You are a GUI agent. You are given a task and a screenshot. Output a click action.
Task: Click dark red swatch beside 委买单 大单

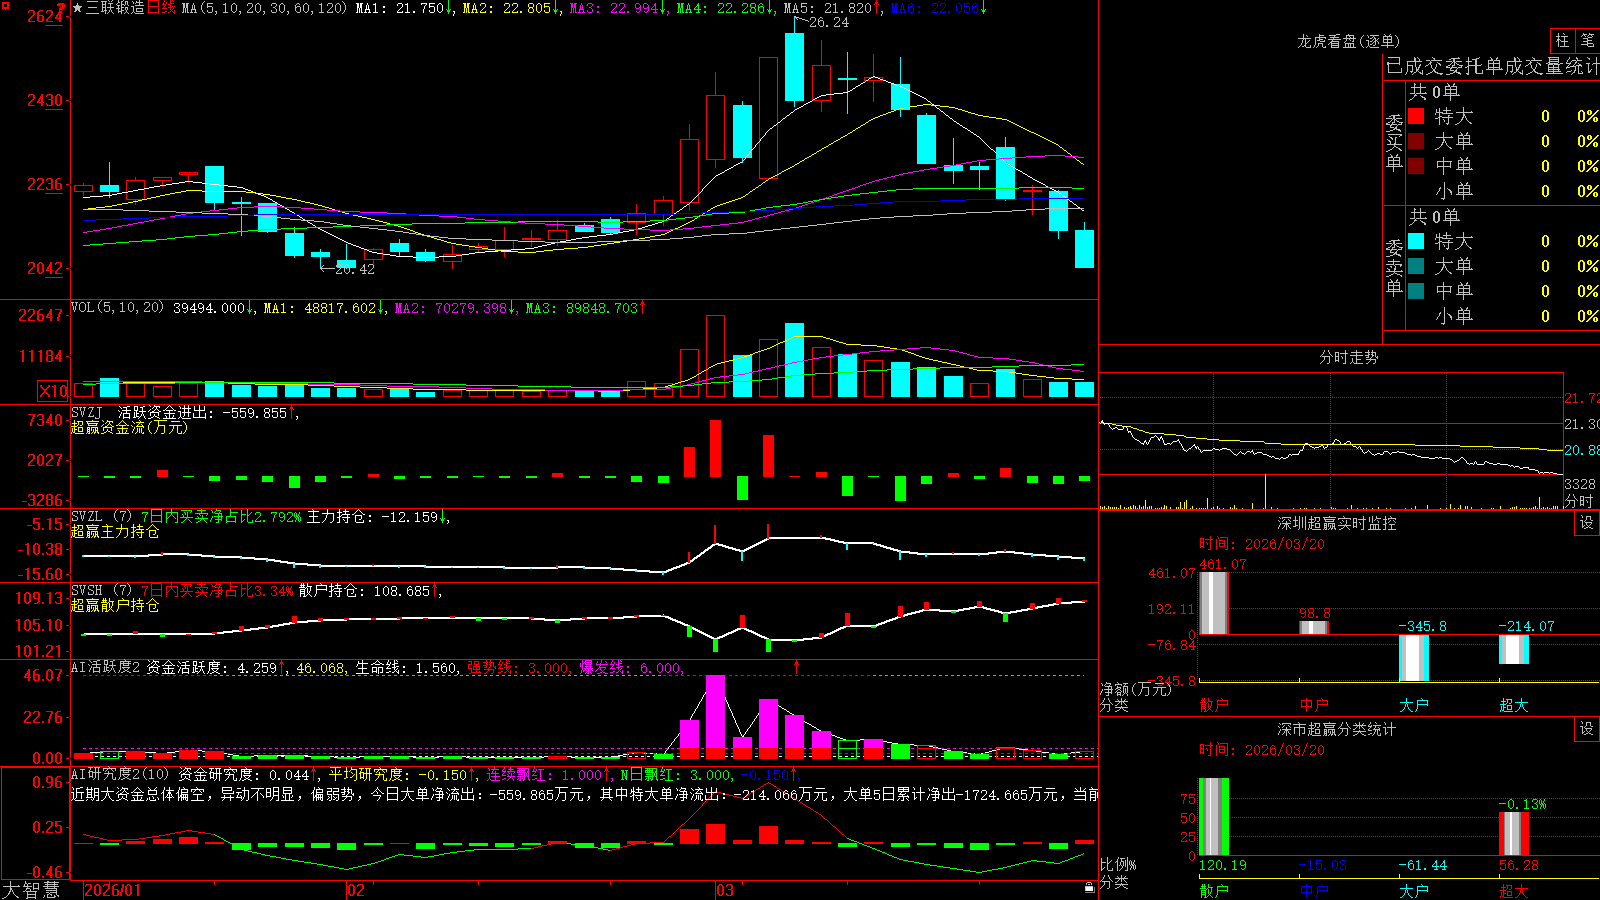(x=1416, y=141)
